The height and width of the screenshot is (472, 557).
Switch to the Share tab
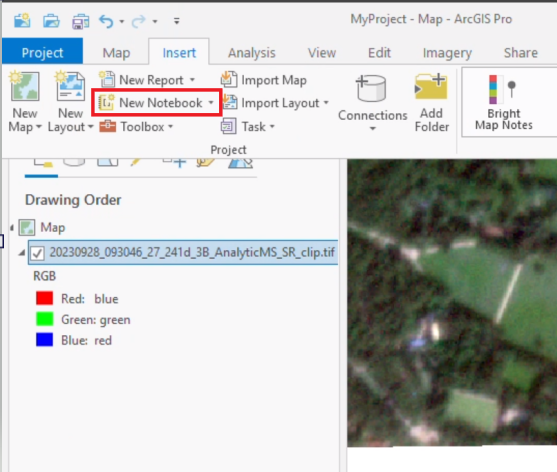pyautogui.click(x=520, y=53)
